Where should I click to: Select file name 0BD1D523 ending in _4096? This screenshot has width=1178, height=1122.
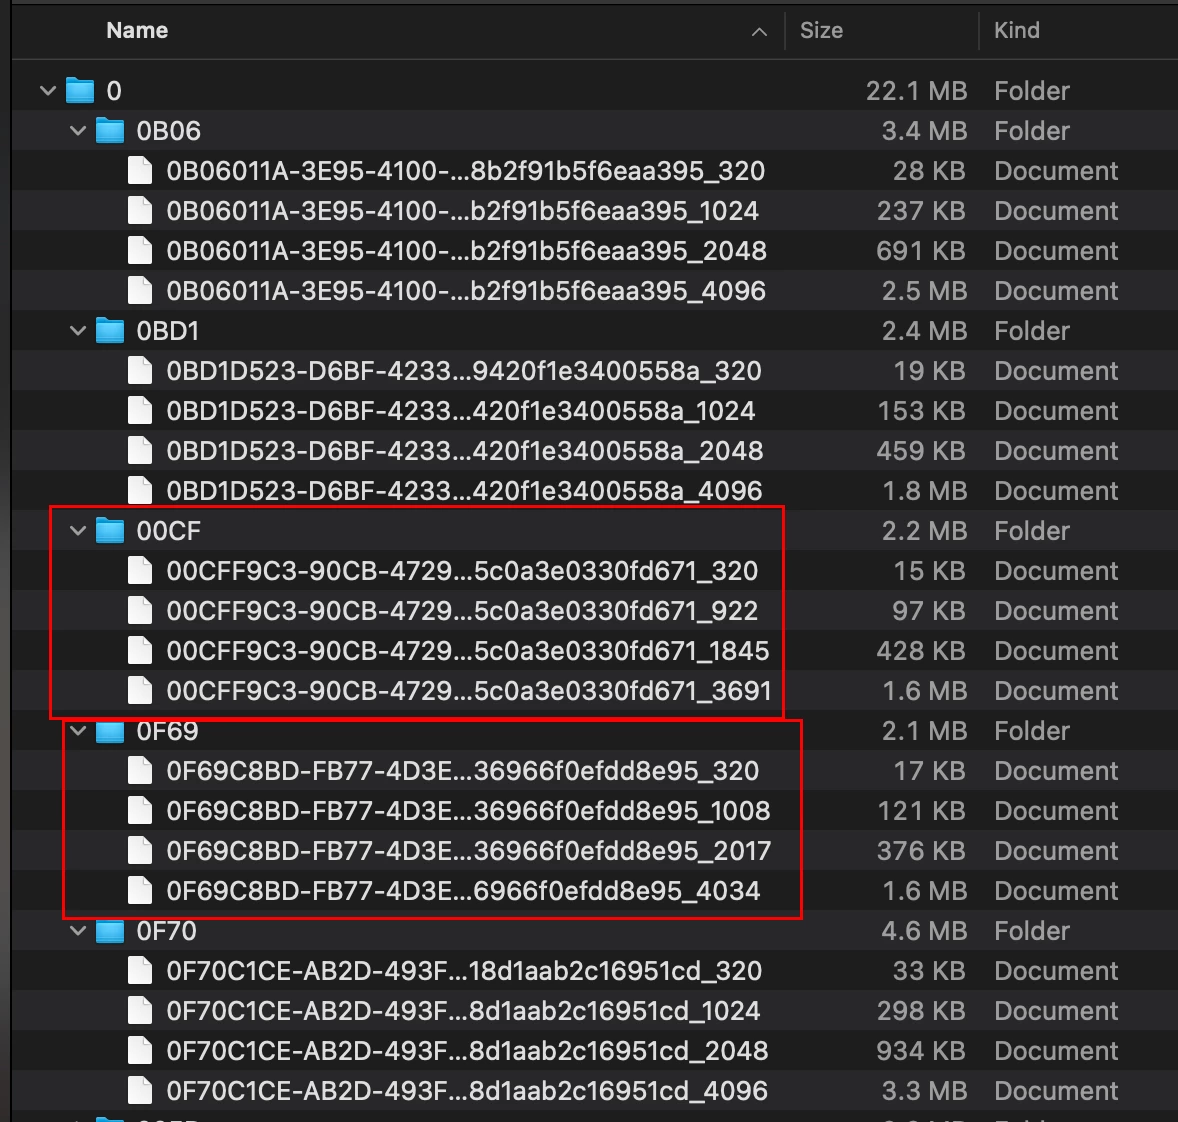tap(465, 490)
